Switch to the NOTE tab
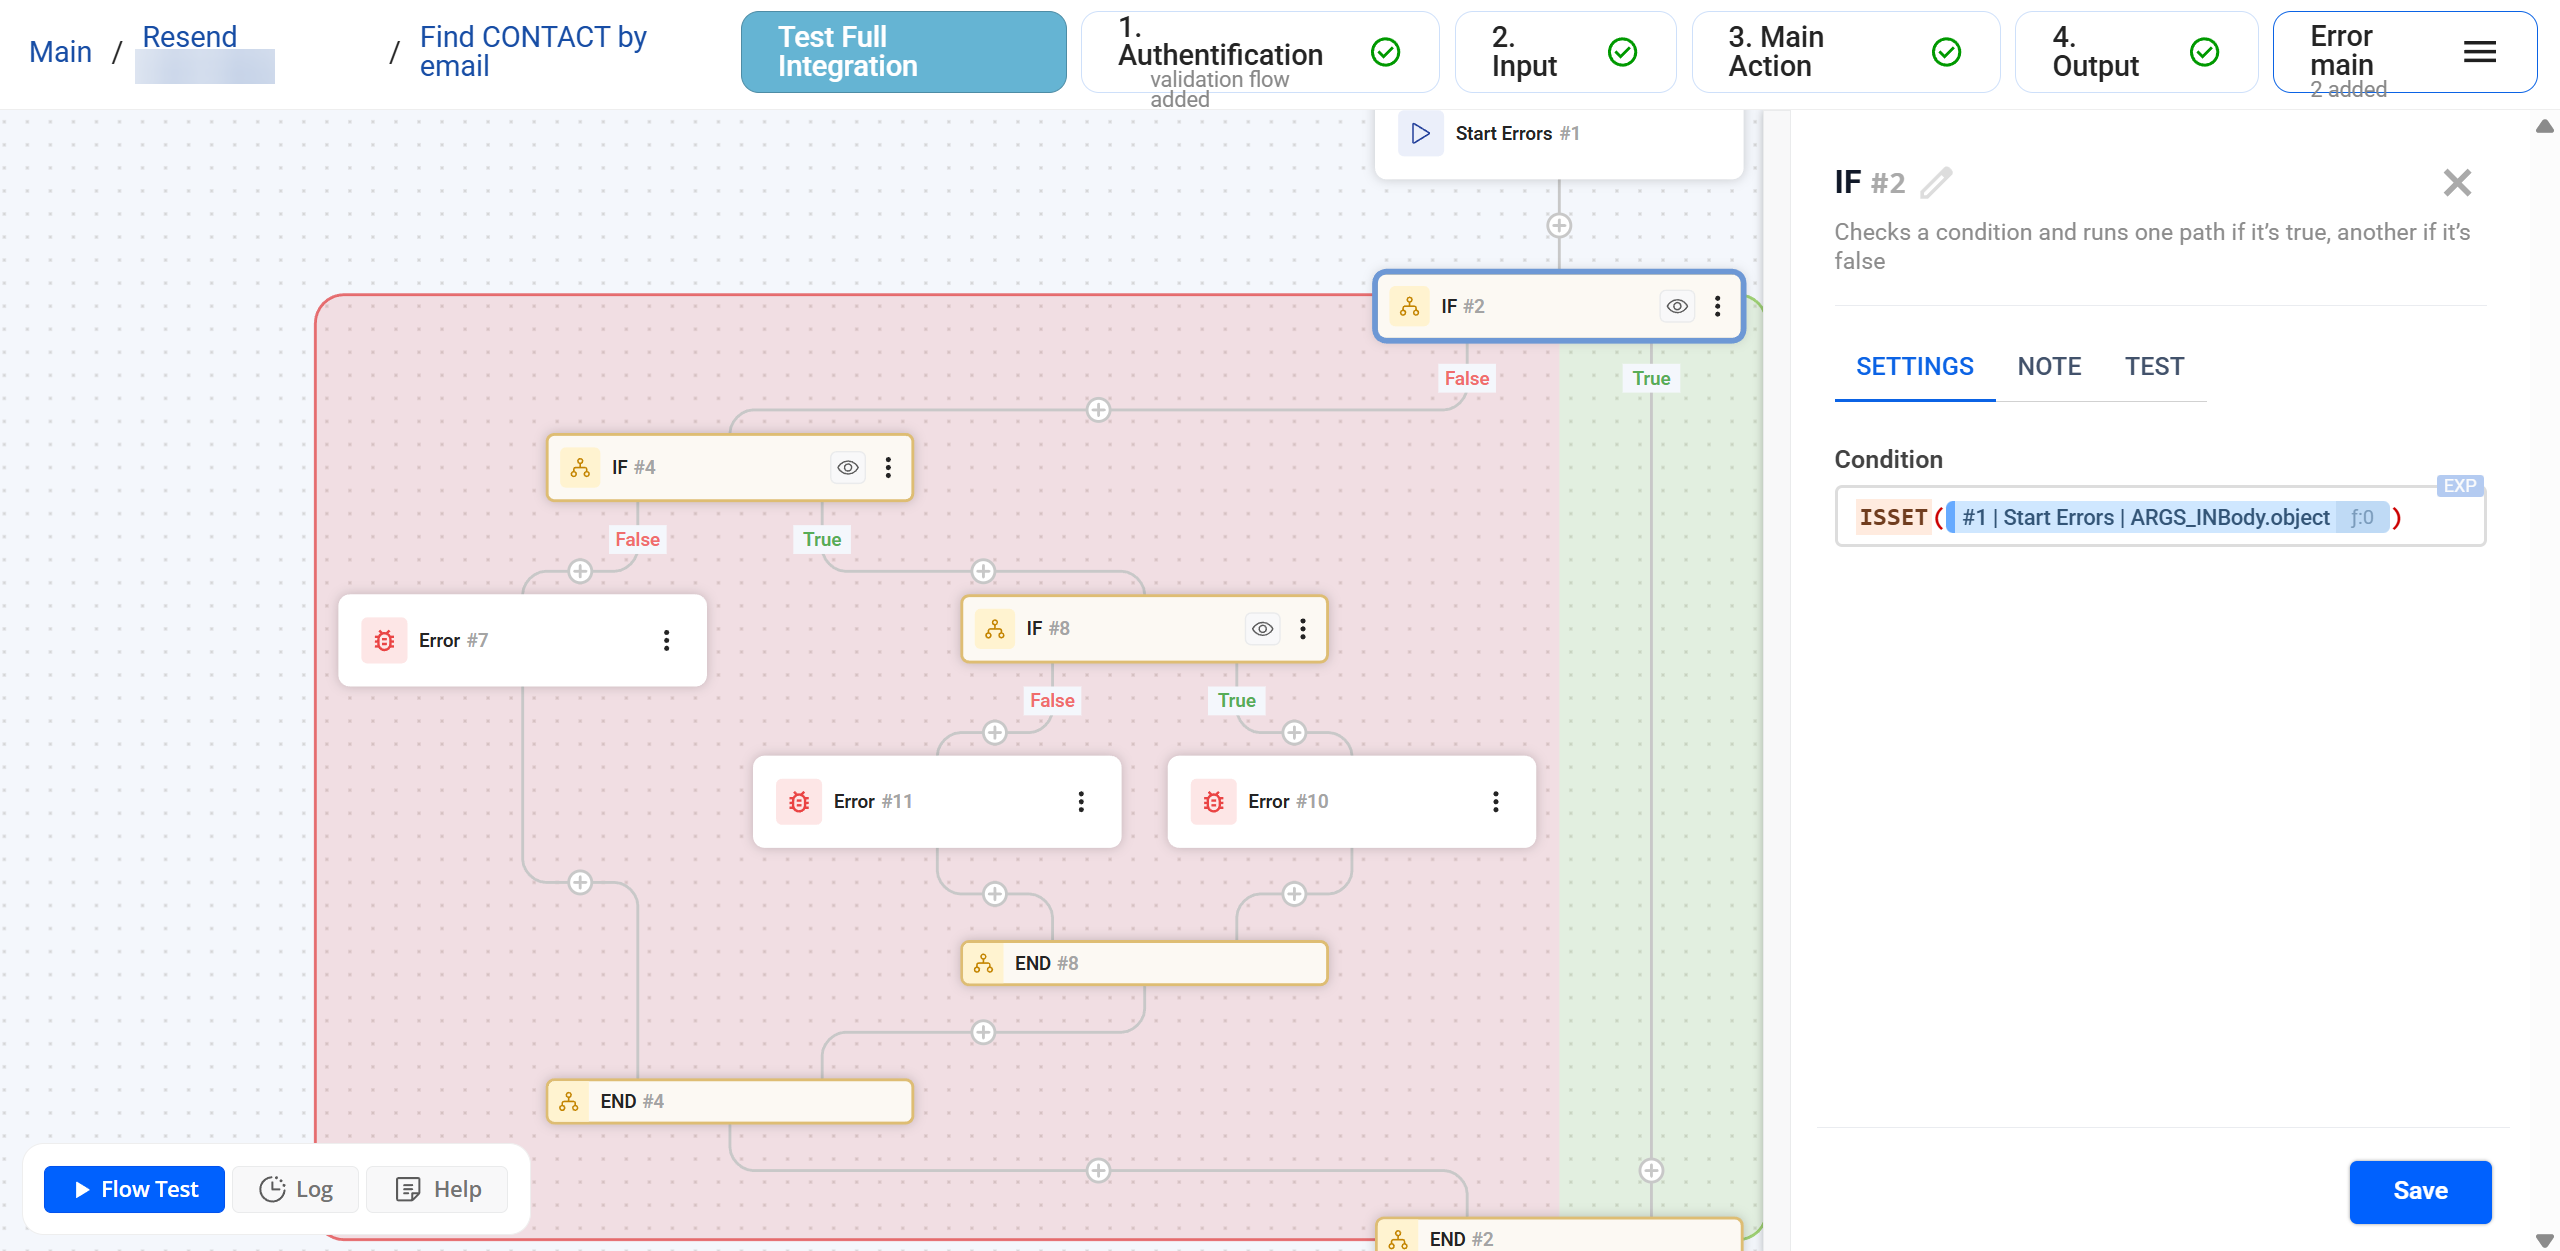Image resolution: width=2560 pixels, height=1251 pixels. 2049,367
